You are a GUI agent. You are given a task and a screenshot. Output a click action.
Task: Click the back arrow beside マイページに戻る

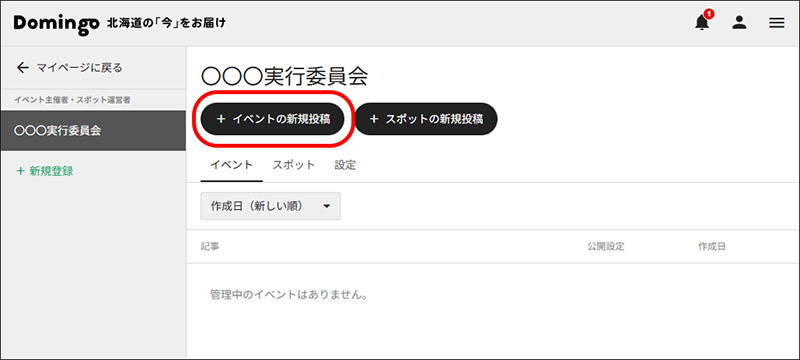[x=22, y=68]
